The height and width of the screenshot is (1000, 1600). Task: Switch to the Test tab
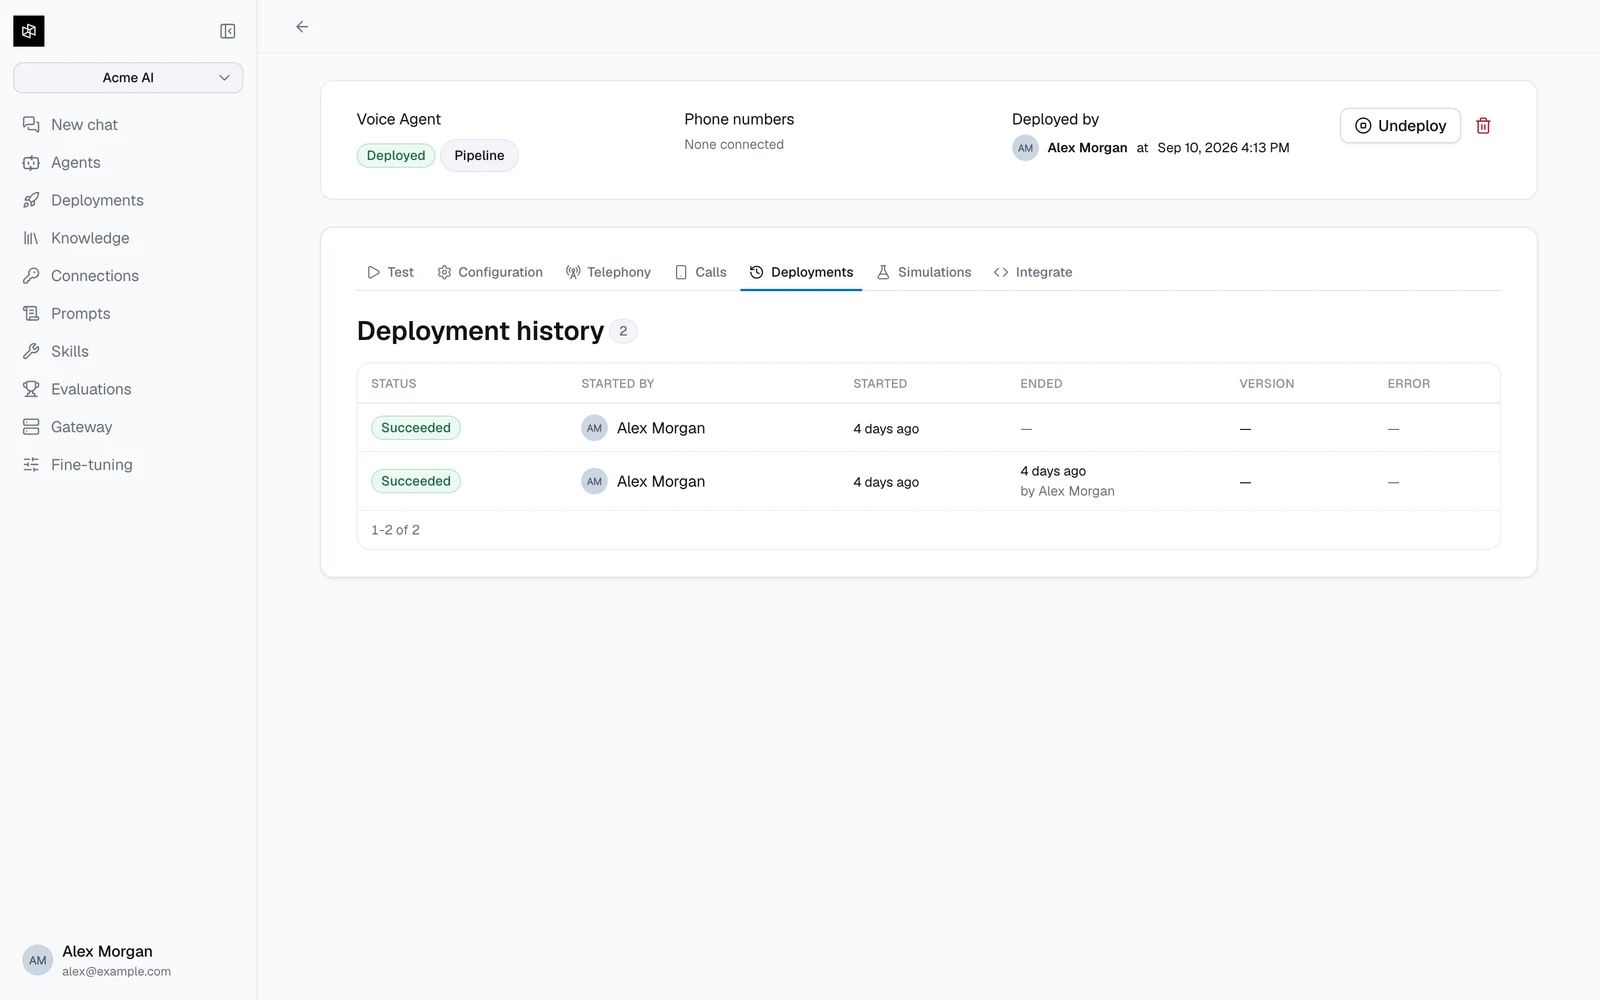tap(390, 272)
